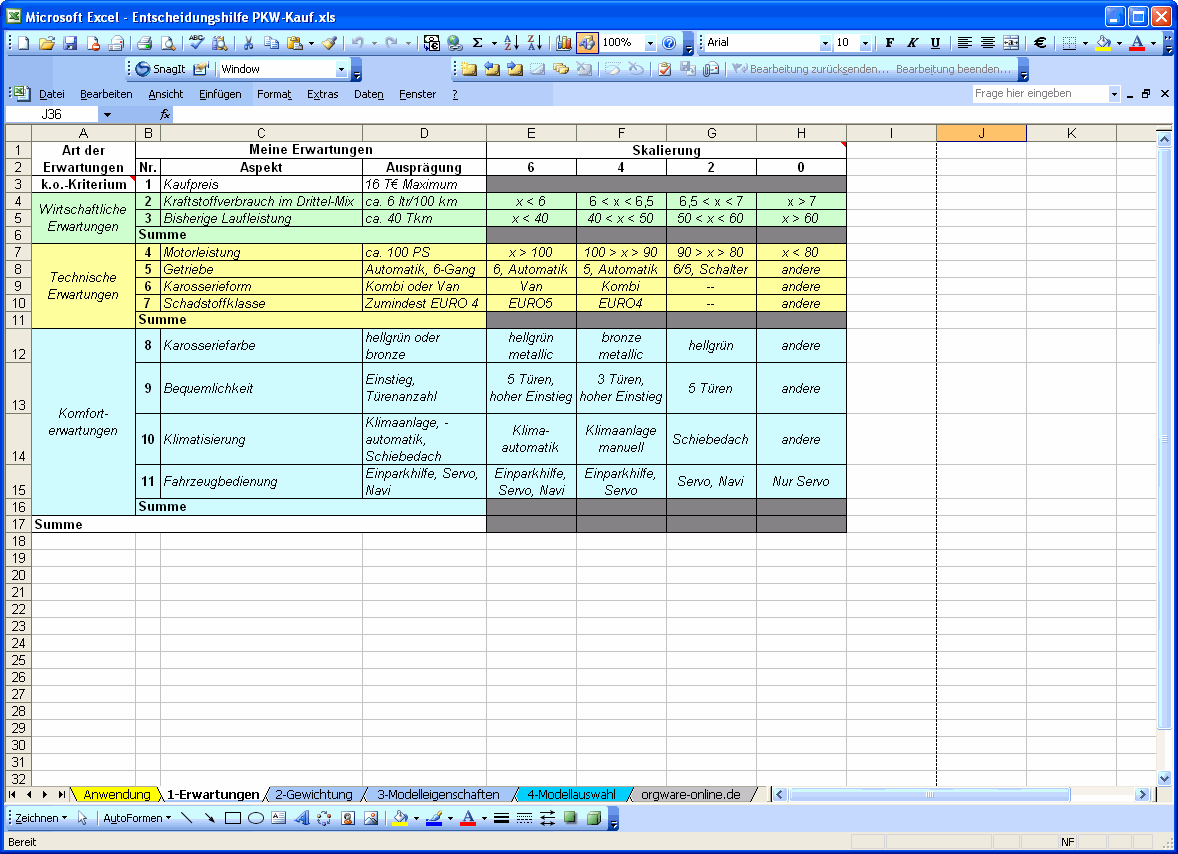Click the blue line color in drawing toolbar

click(x=433, y=818)
